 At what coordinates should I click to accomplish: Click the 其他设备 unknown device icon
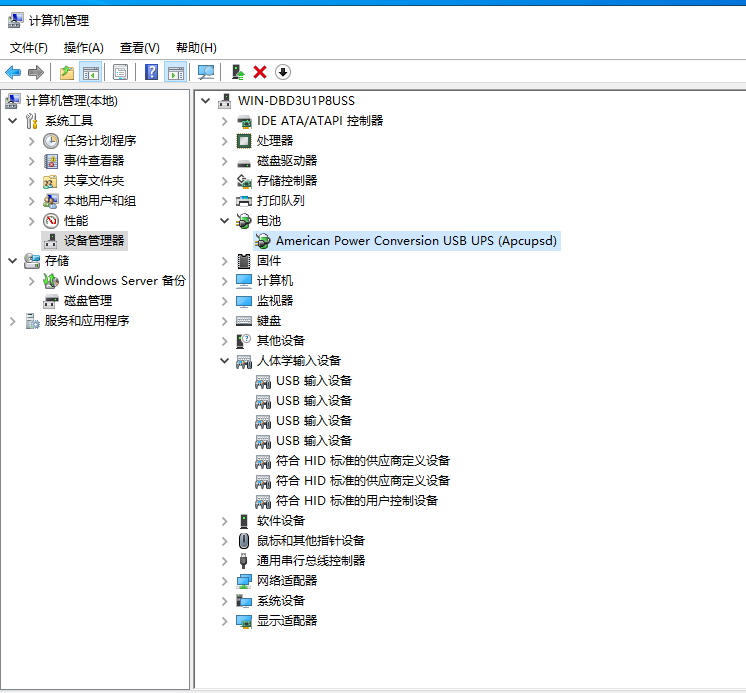click(244, 341)
